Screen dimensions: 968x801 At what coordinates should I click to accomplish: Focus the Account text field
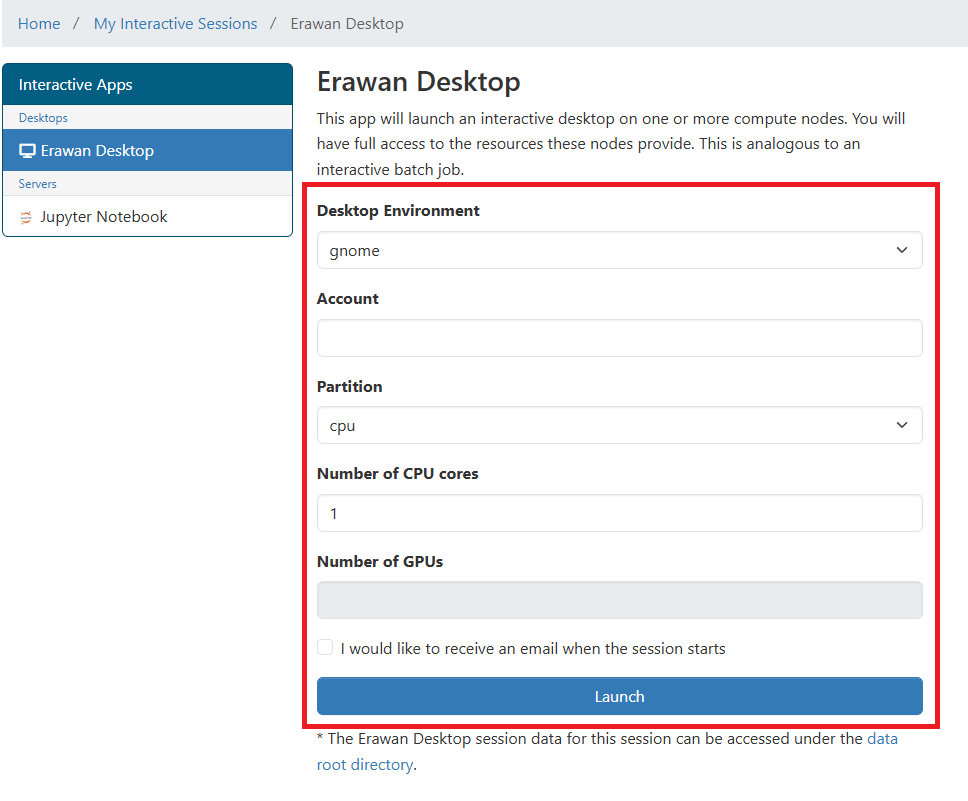click(x=618, y=338)
